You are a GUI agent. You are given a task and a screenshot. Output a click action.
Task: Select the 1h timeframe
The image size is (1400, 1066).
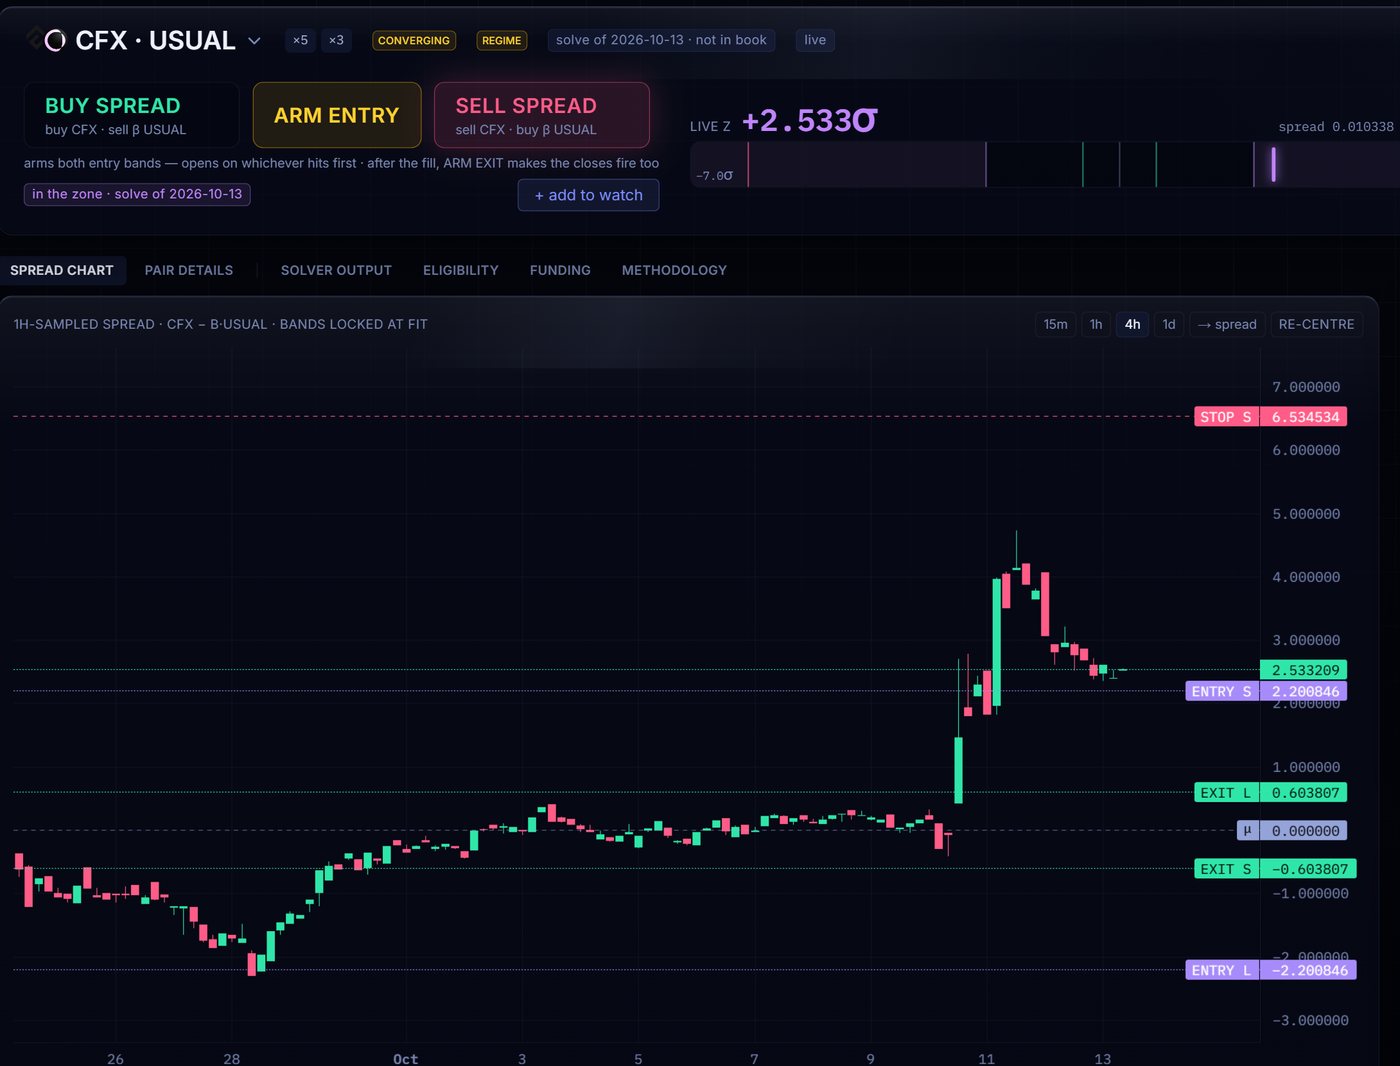coord(1096,324)
